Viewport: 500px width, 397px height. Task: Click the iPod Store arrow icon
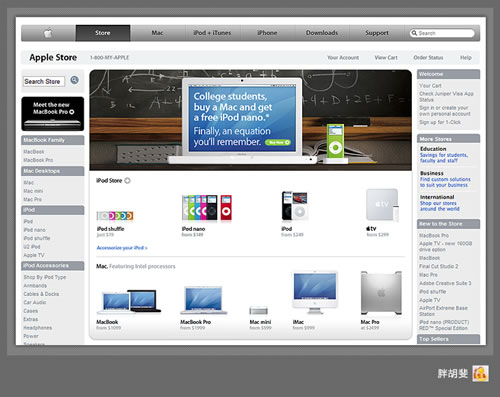point(127,181)
